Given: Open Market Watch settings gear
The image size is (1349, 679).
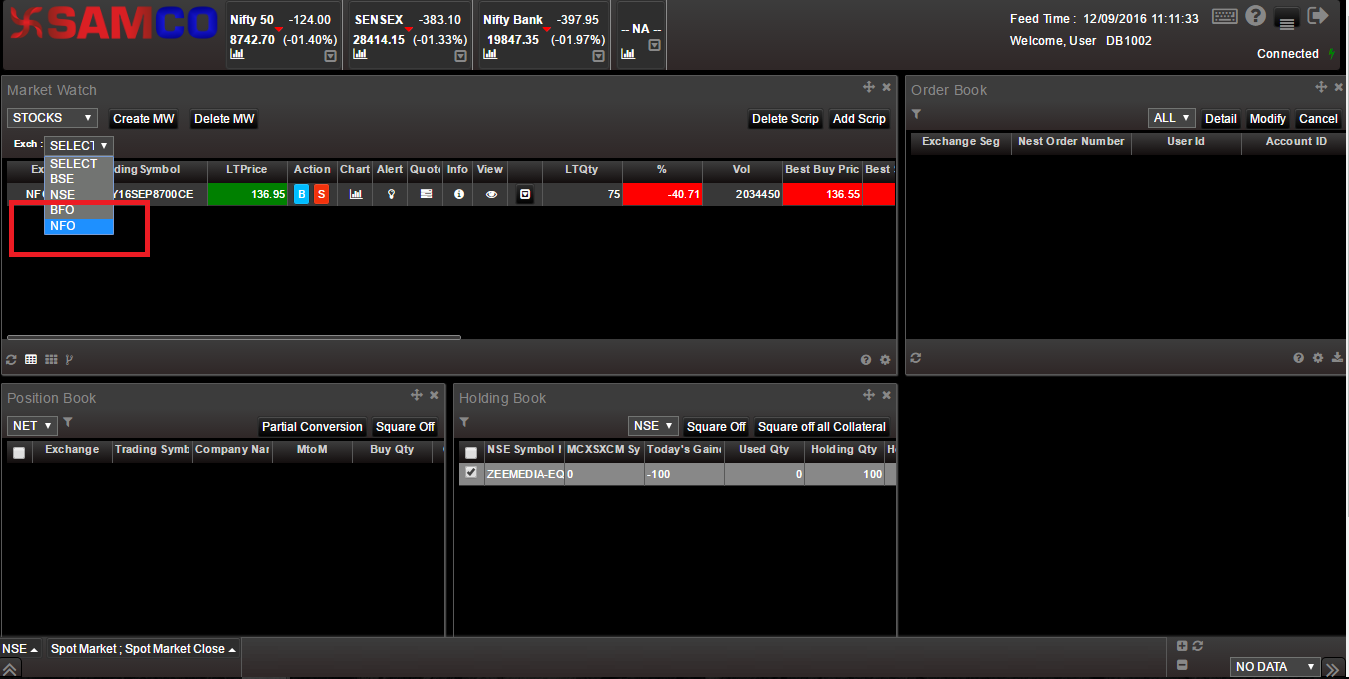Looking at the screenshot, I should point(885,360).
